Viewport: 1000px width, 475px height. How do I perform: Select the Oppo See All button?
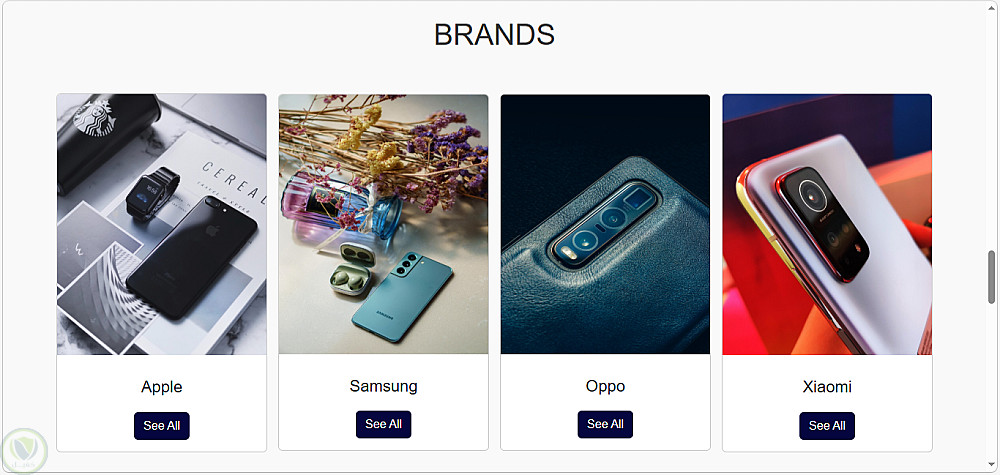(x=605, y=425)
